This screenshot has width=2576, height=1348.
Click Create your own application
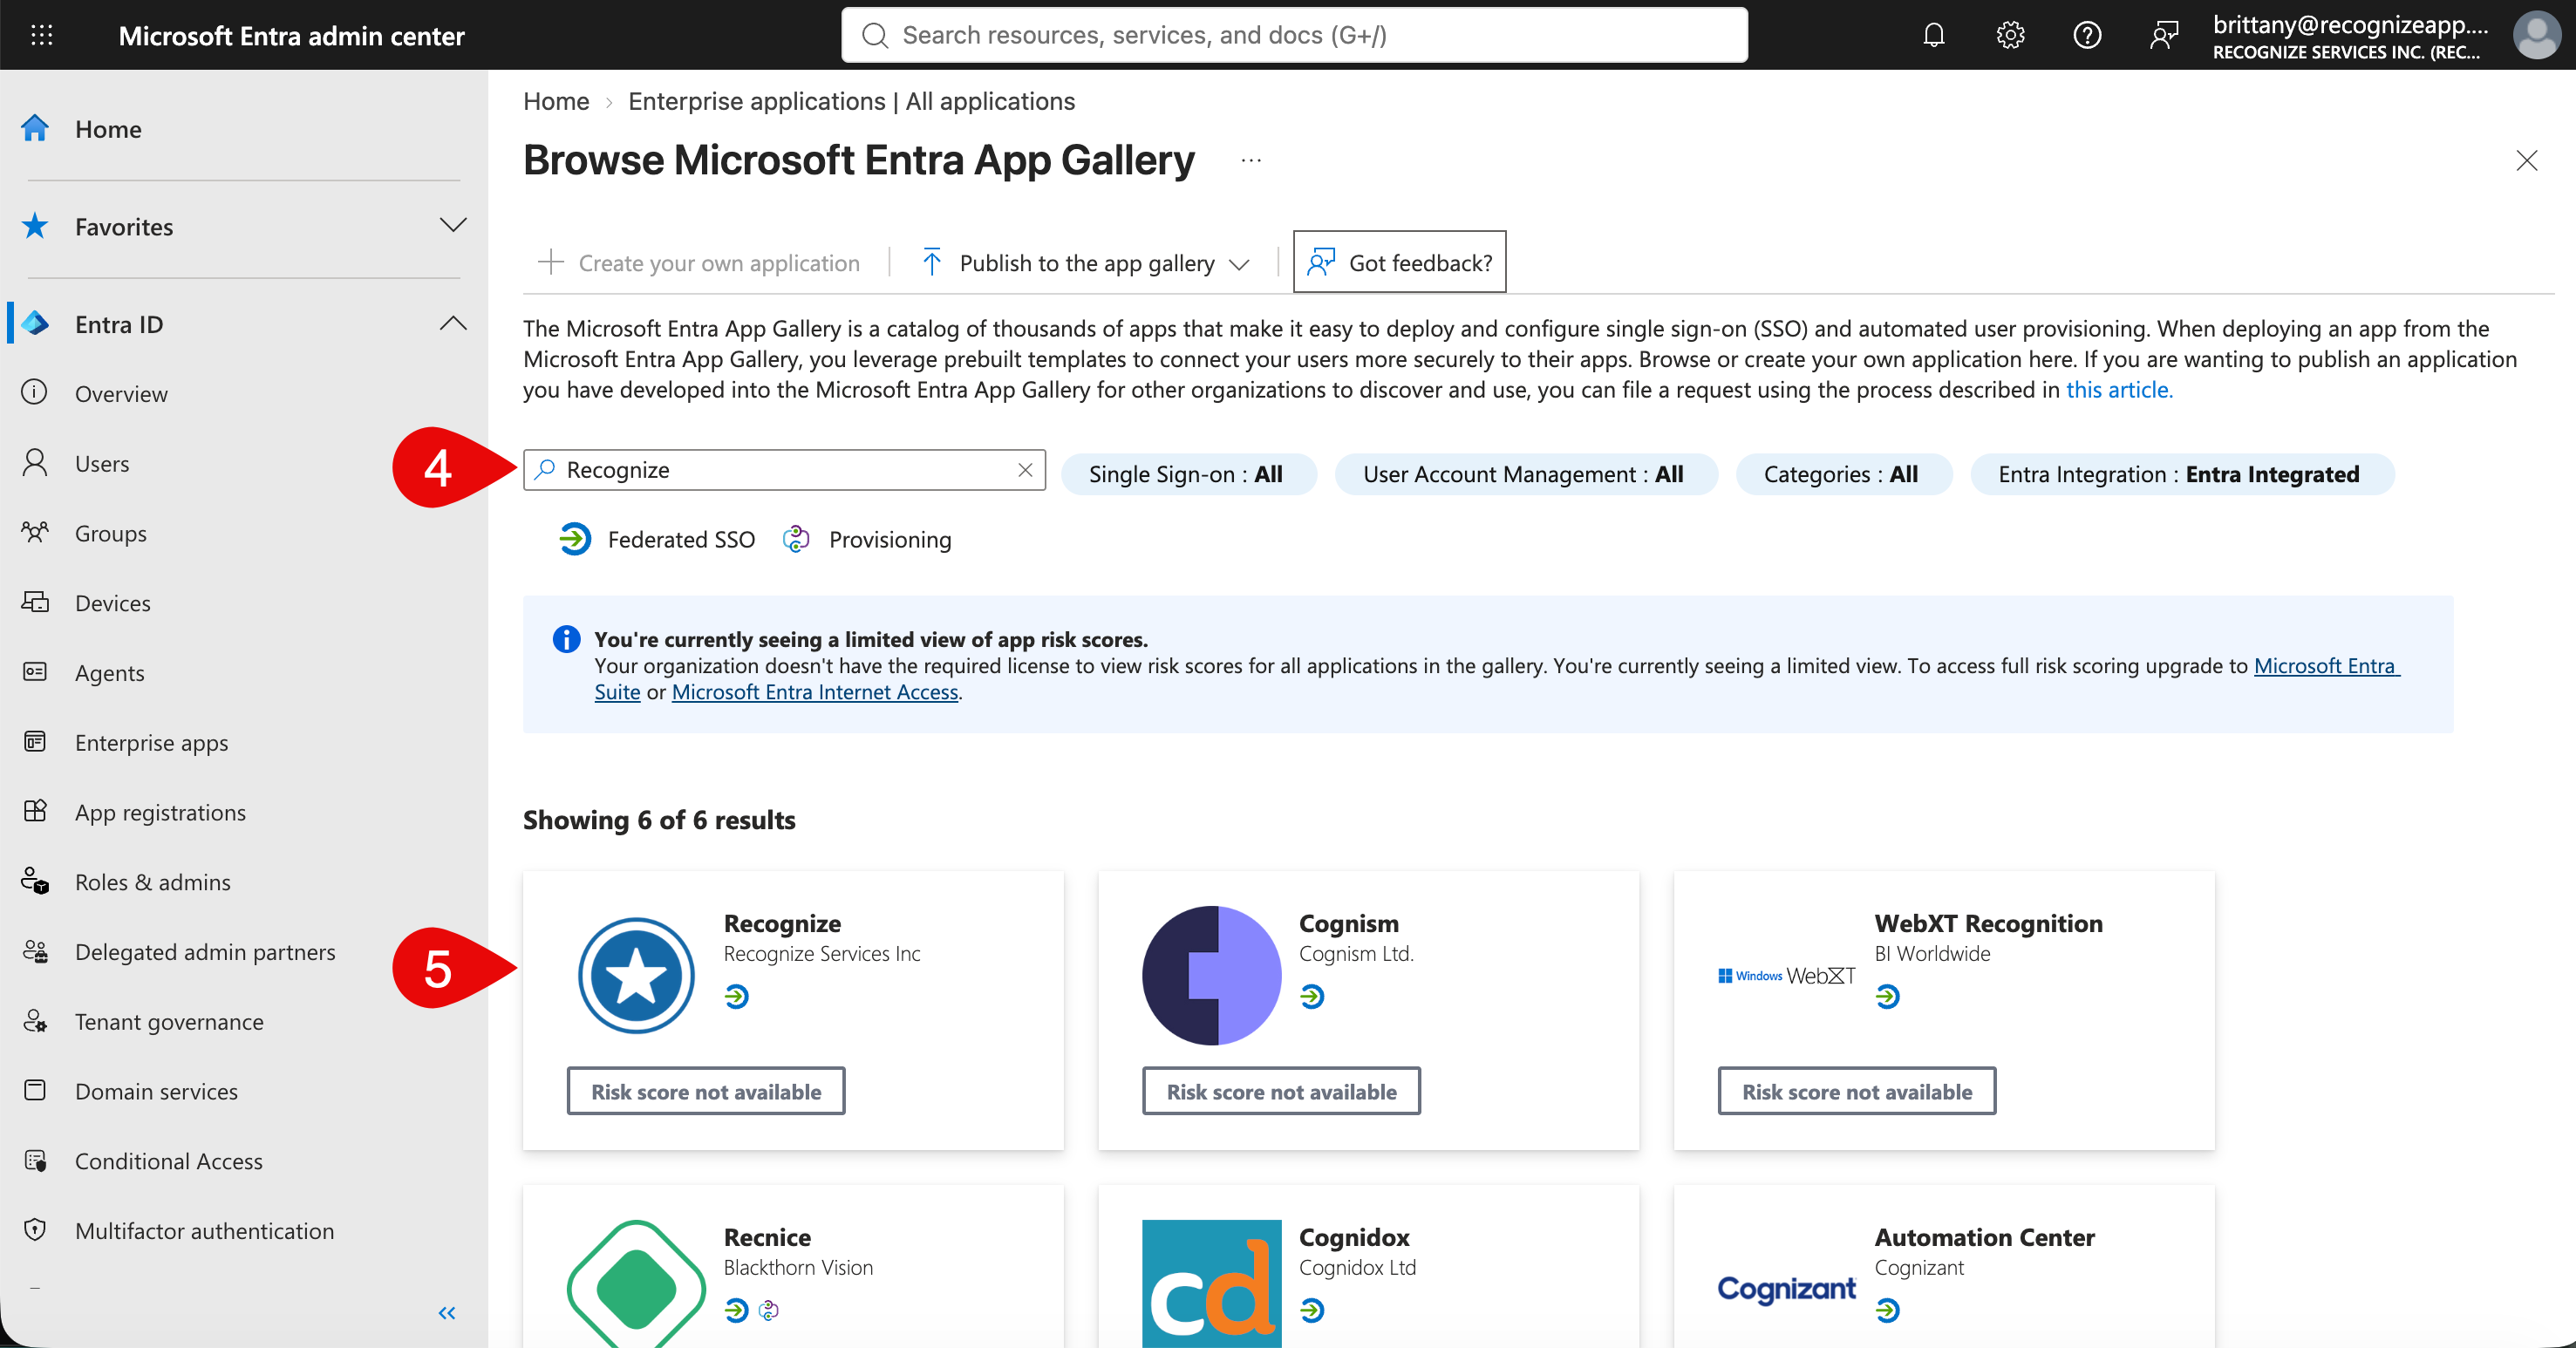tap(699, 263)
